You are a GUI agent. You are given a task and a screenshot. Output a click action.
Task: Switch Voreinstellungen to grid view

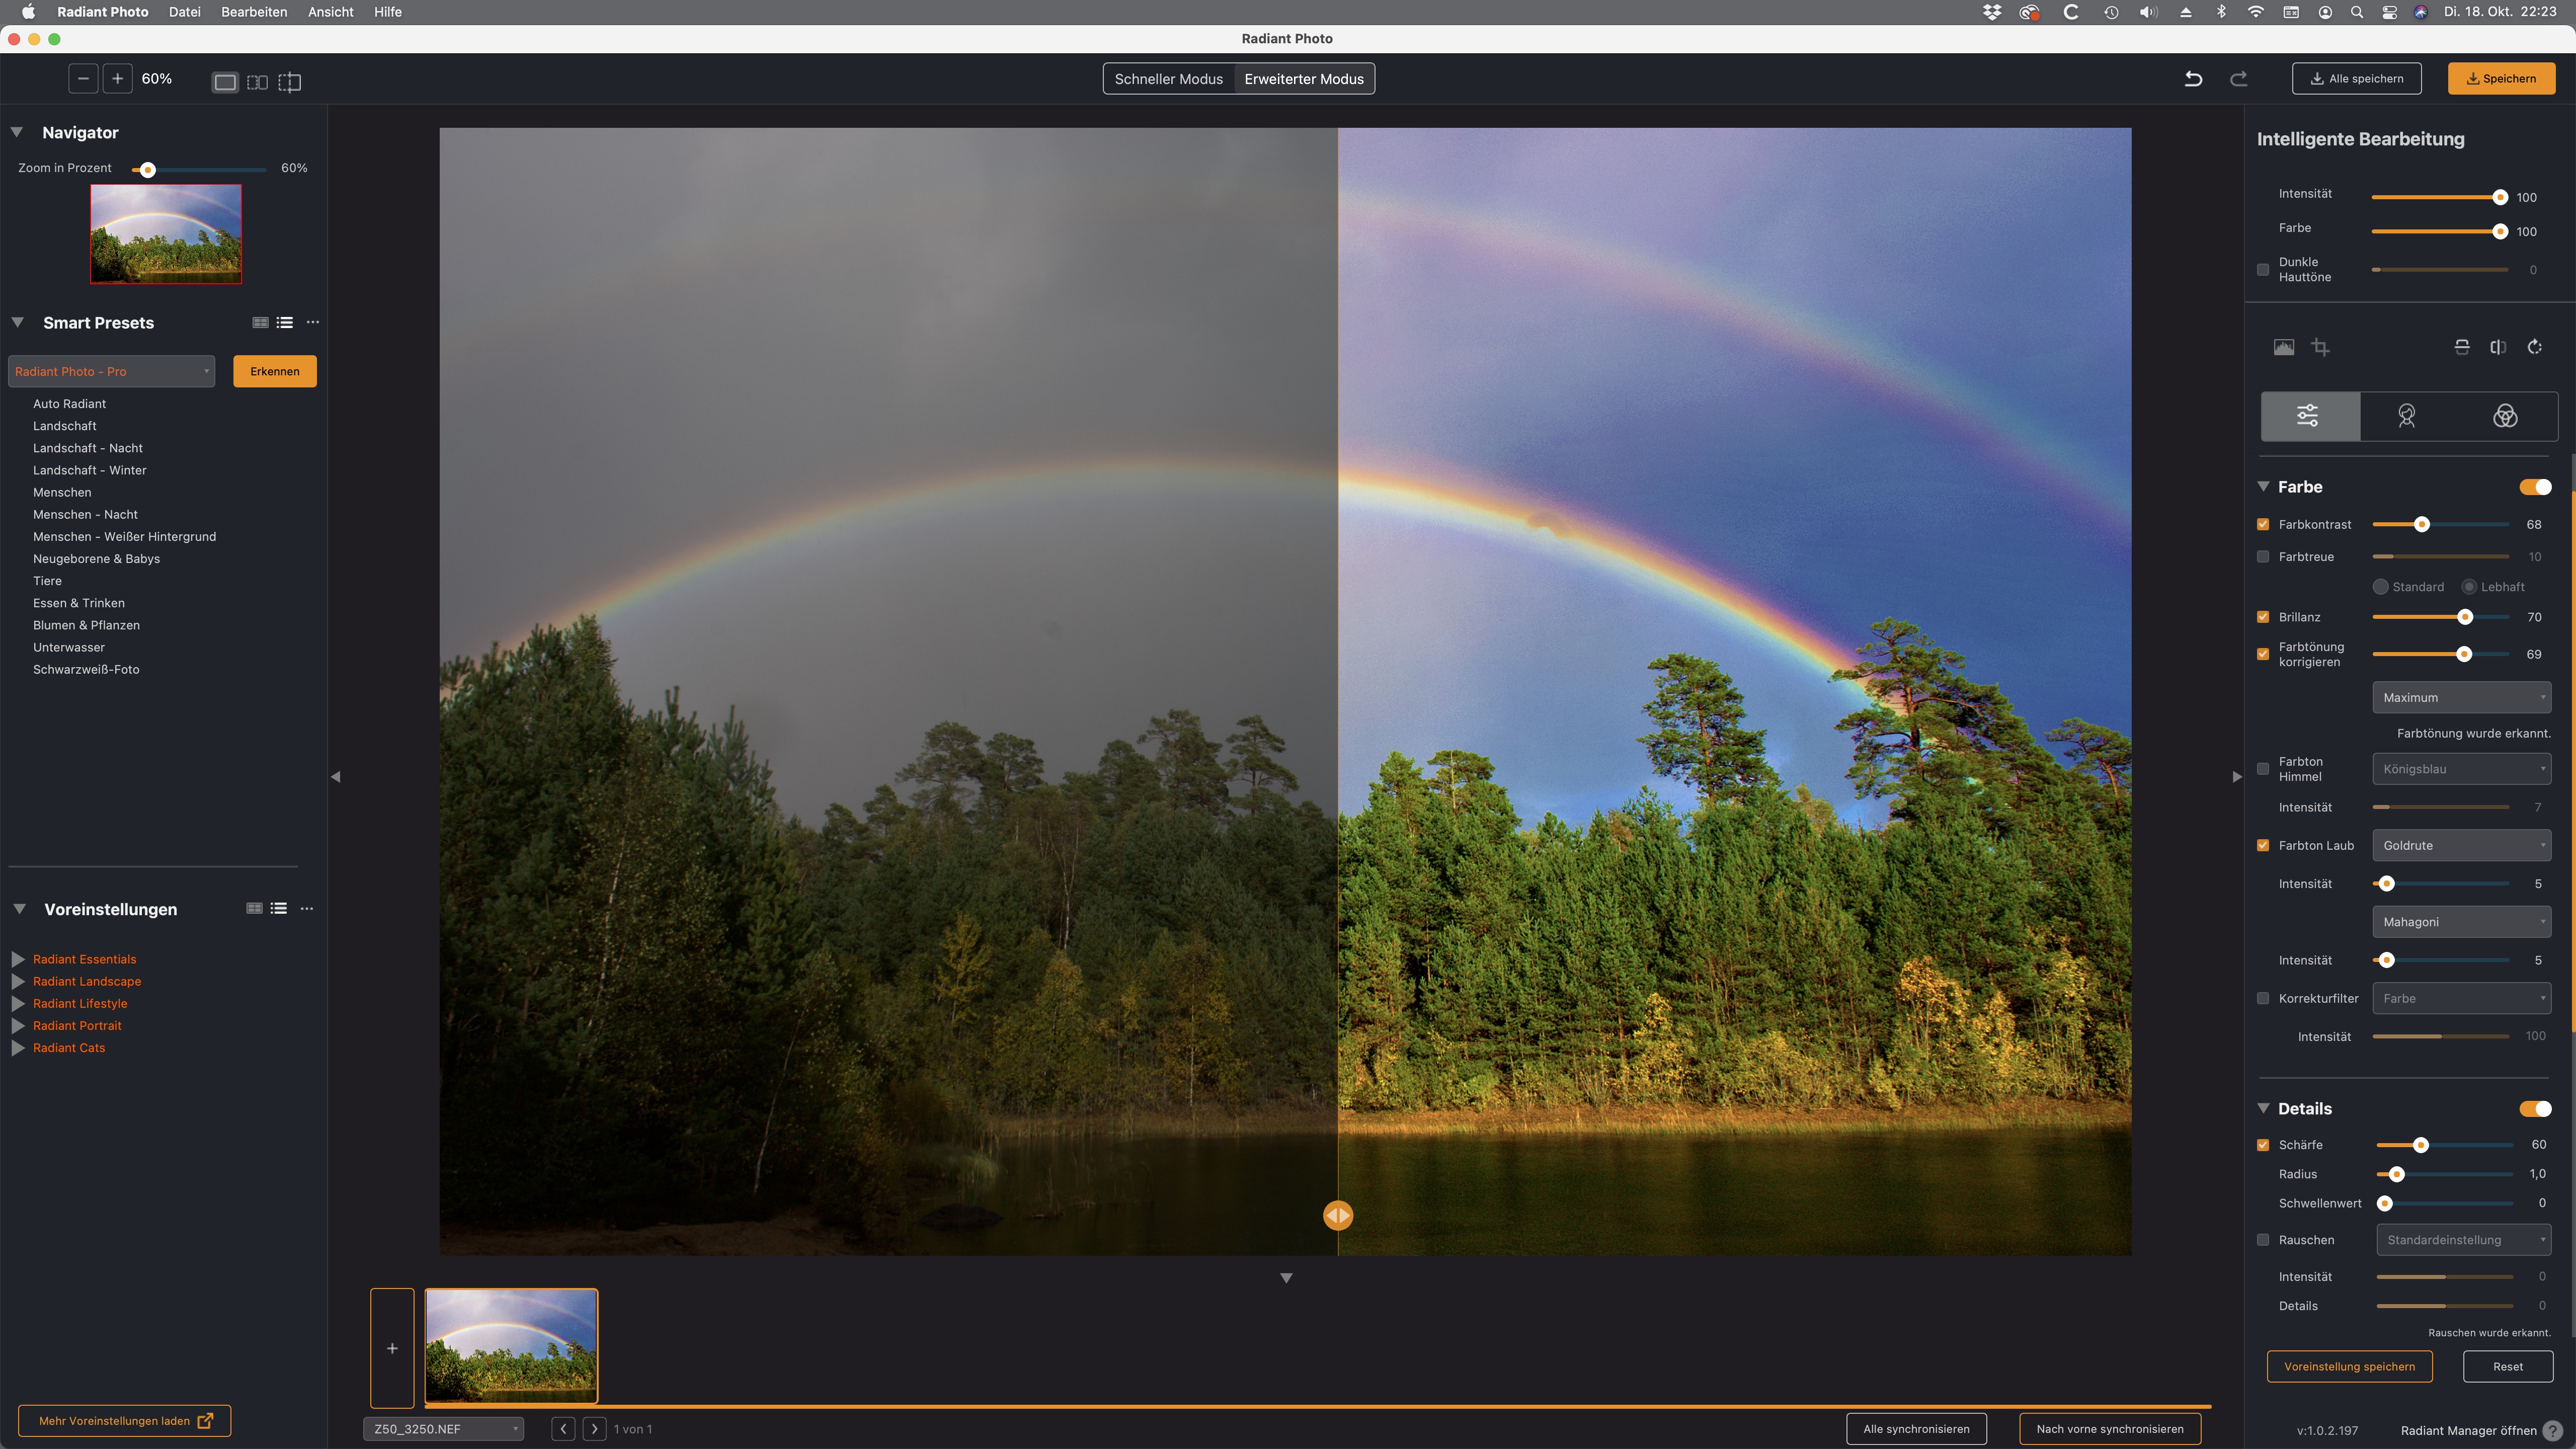(254, 908)
